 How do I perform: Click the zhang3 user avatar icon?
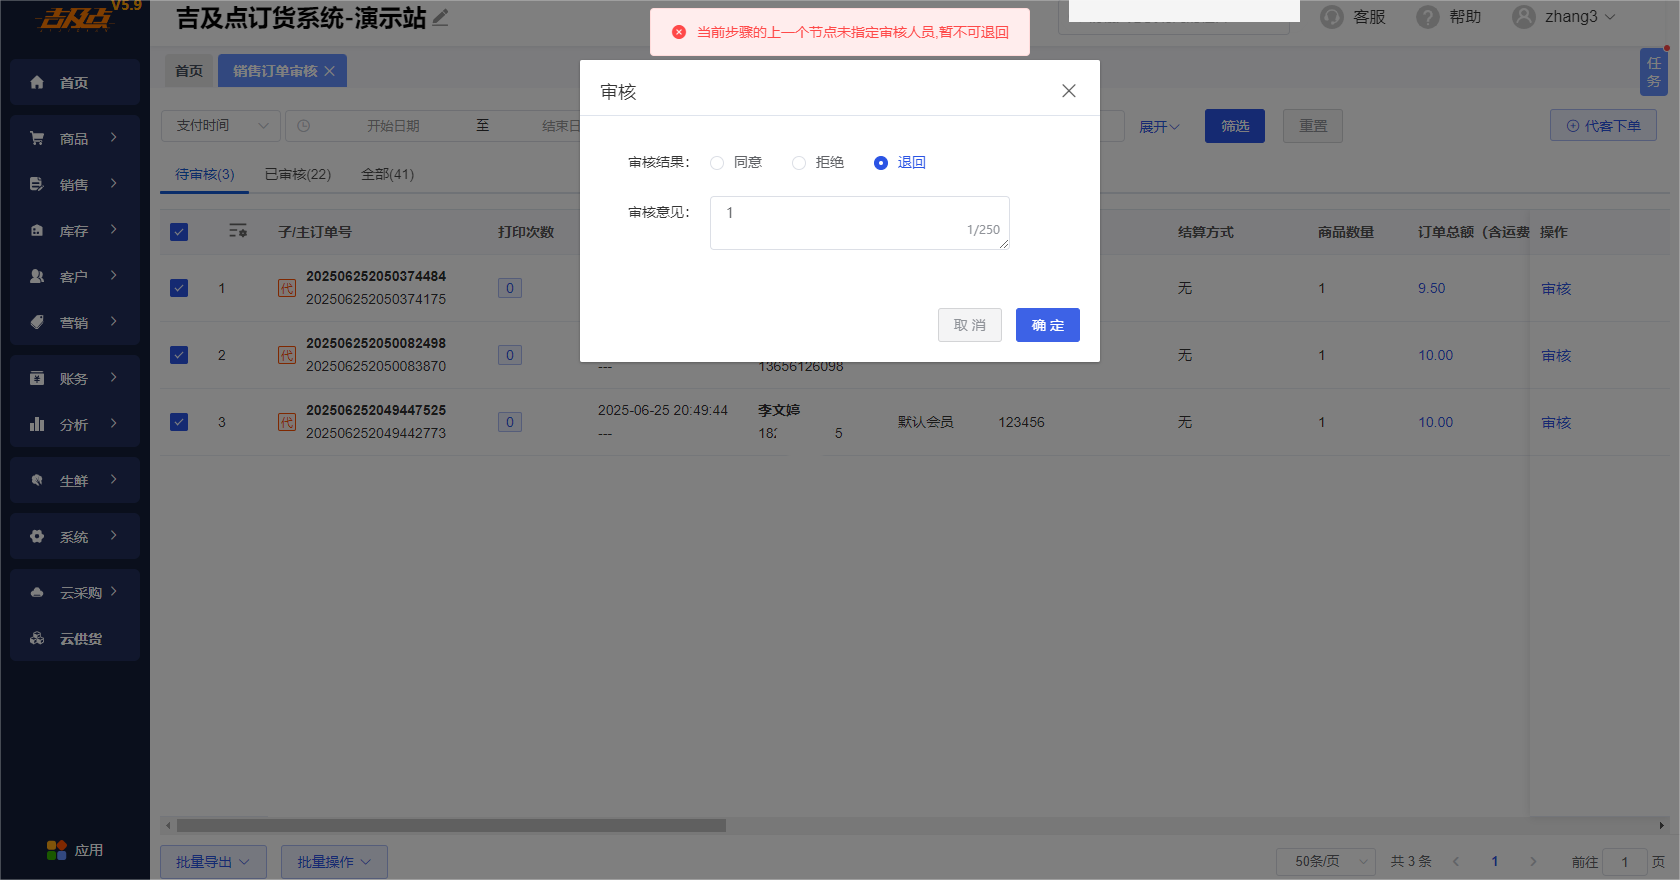coord(1523,17)
